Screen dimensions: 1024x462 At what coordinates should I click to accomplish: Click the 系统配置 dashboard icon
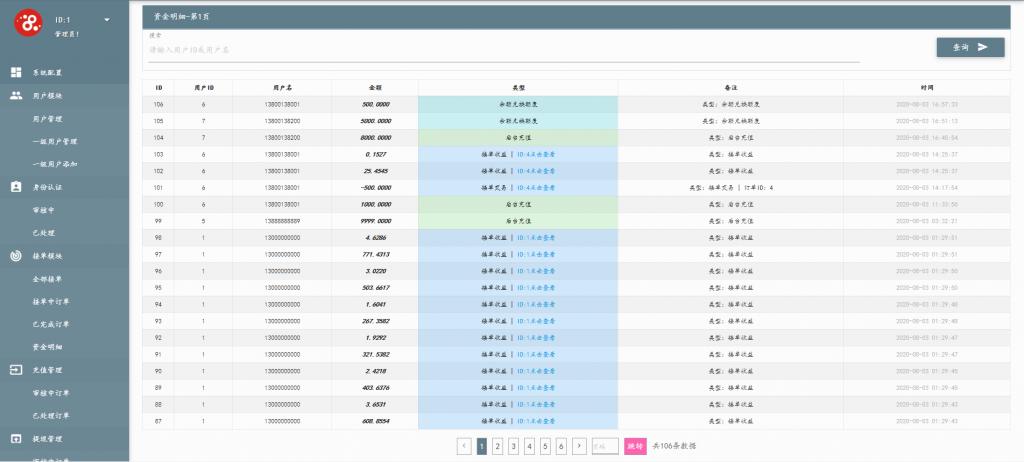coord(16,72)
